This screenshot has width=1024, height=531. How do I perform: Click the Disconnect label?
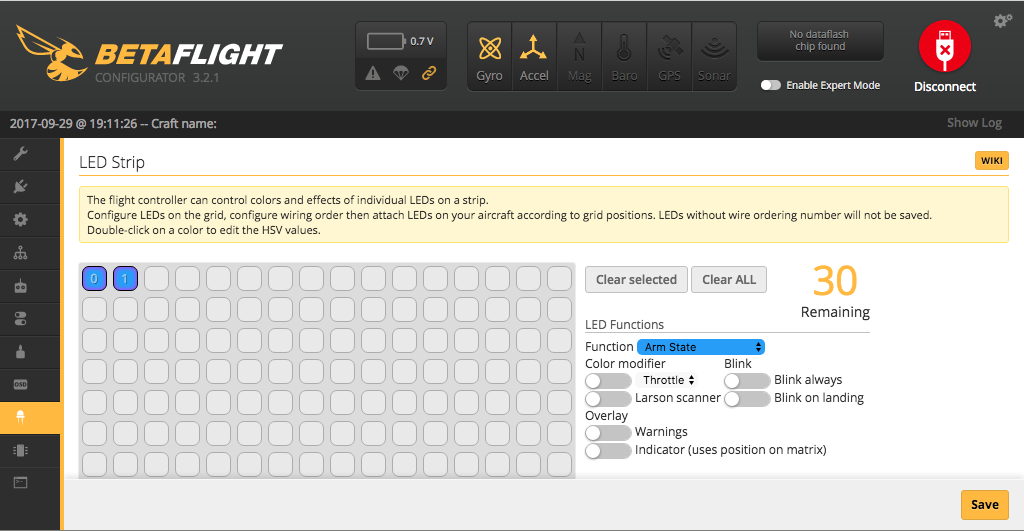[944, 87]
